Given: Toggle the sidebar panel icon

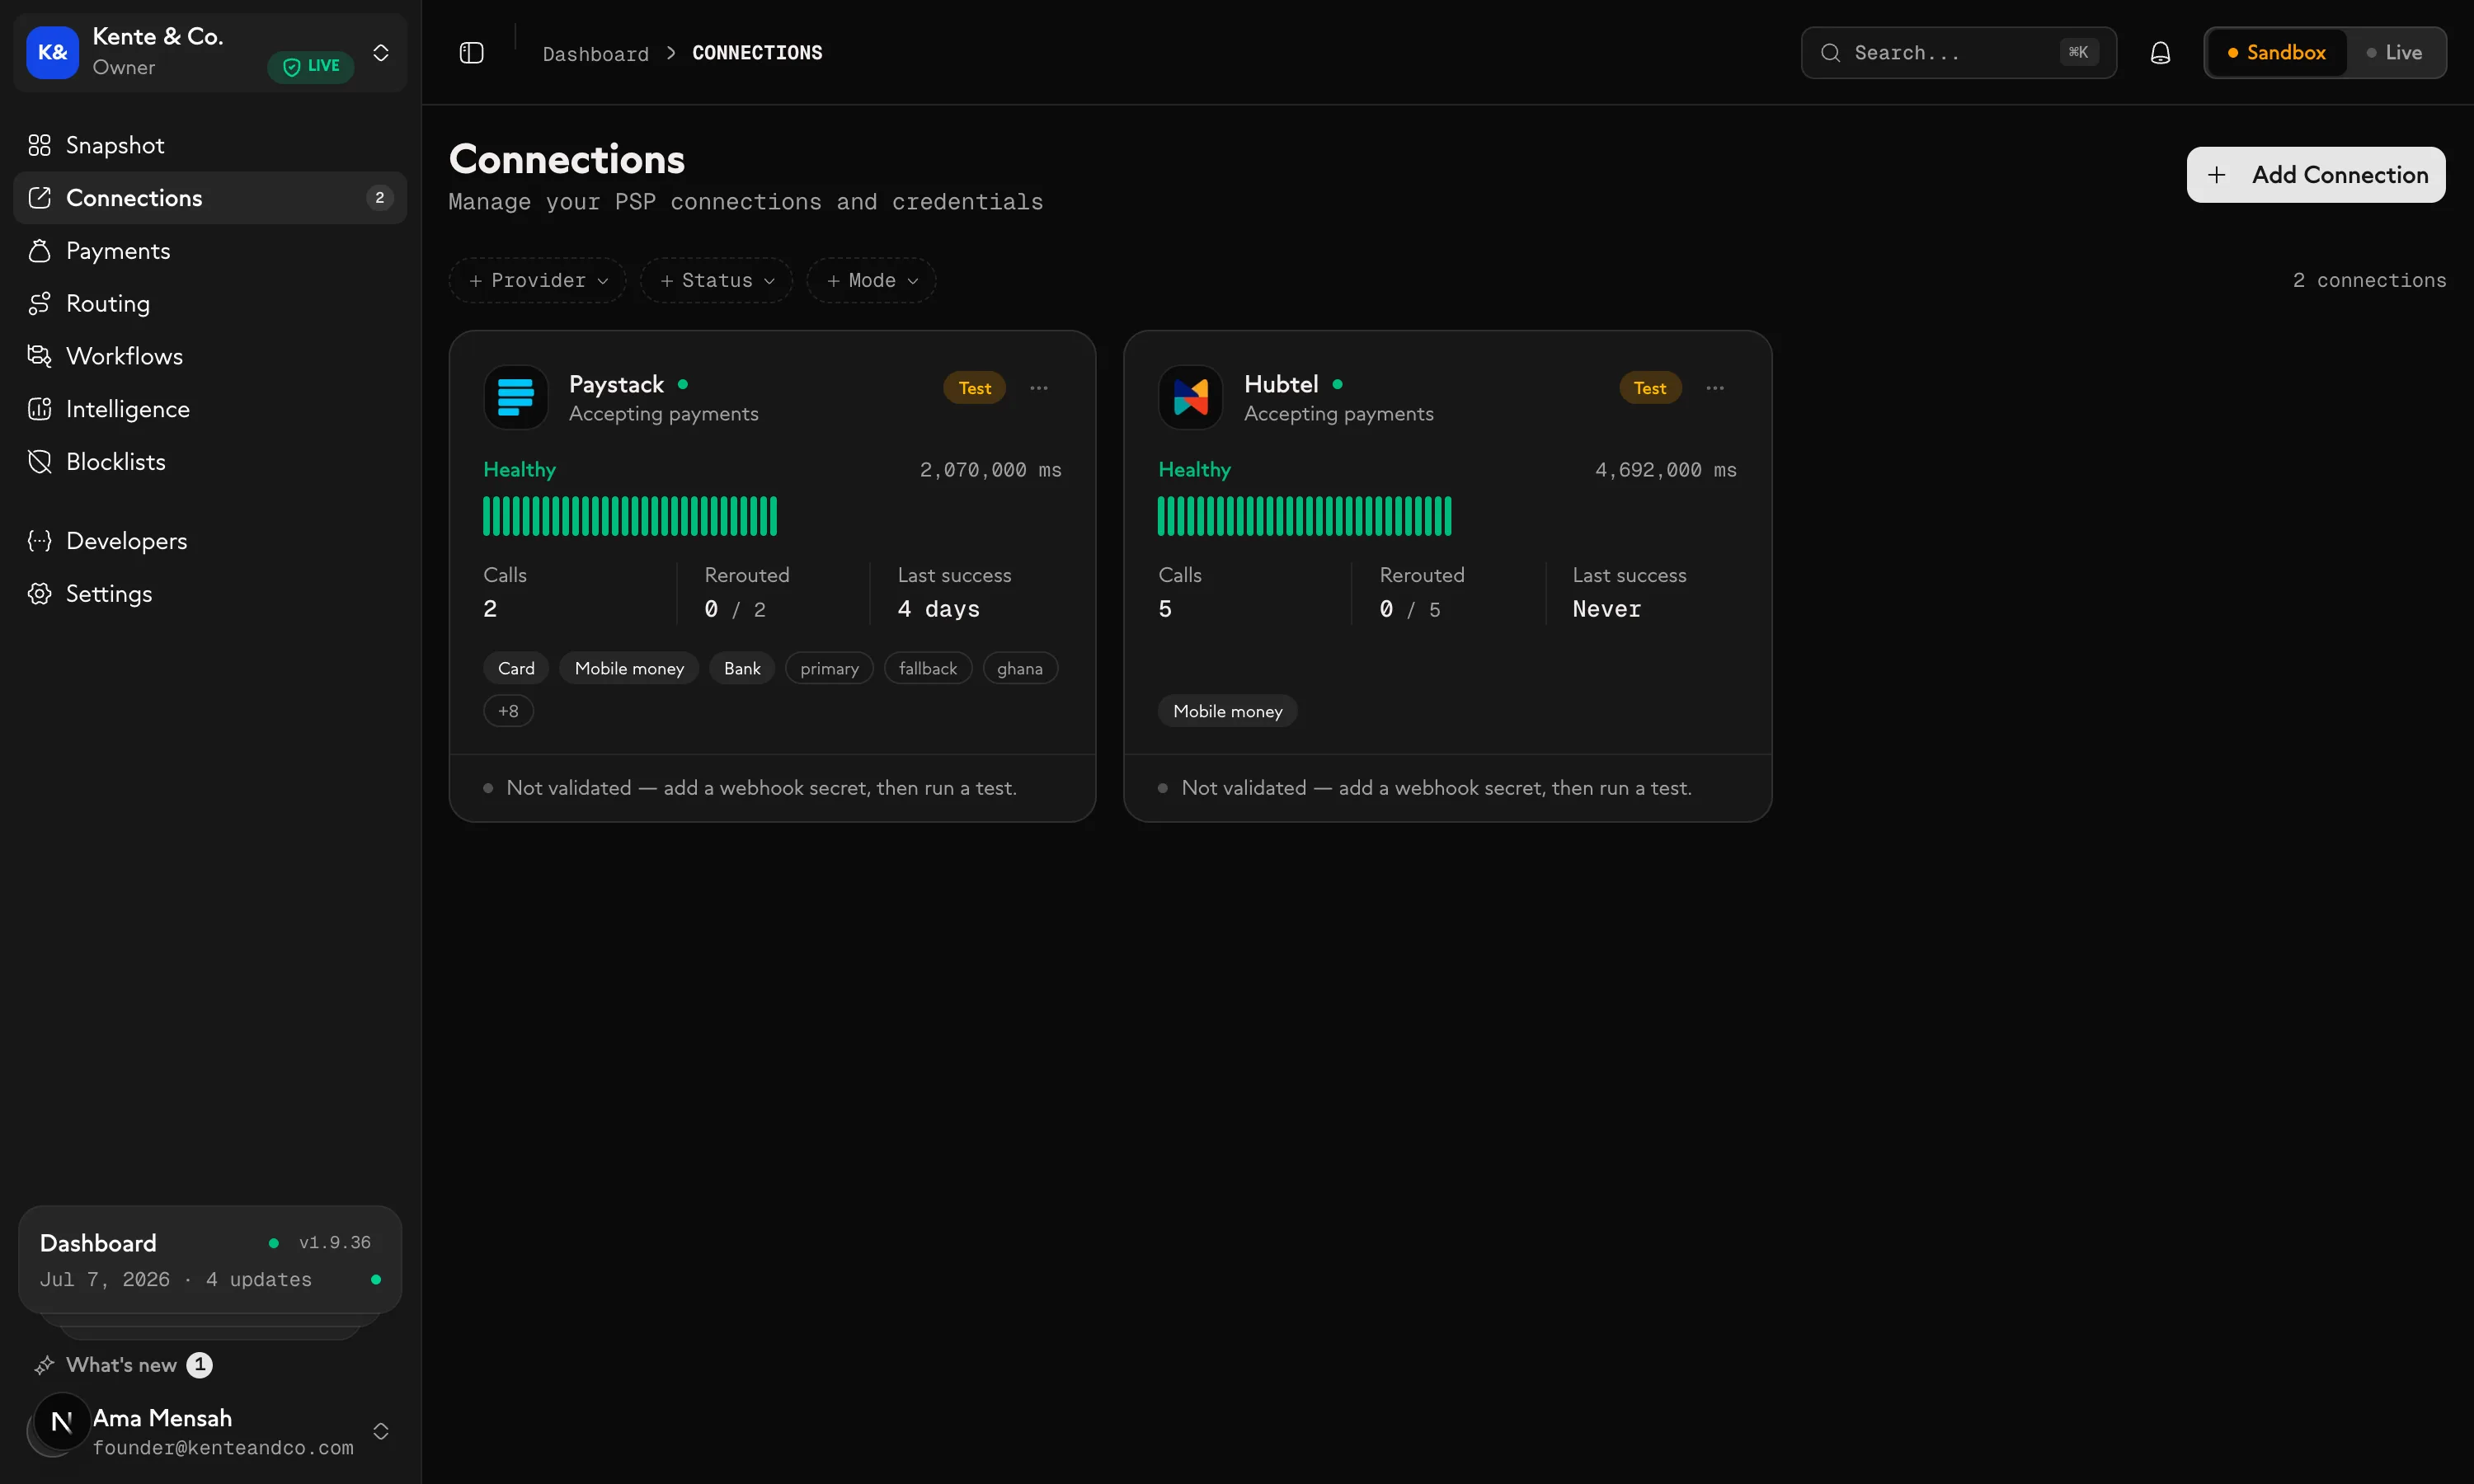Looking at the screenshot, I should (x=471, y=53).
